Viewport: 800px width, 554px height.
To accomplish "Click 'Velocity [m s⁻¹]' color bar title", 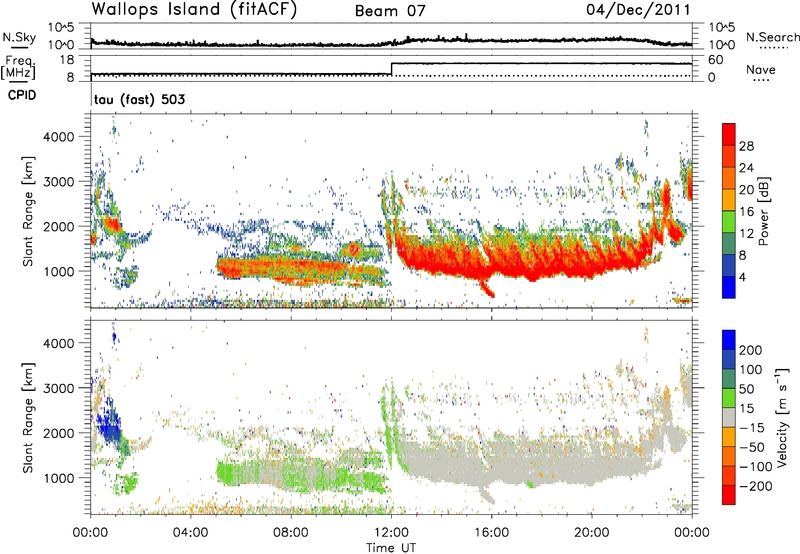I will tap(781, 417).
